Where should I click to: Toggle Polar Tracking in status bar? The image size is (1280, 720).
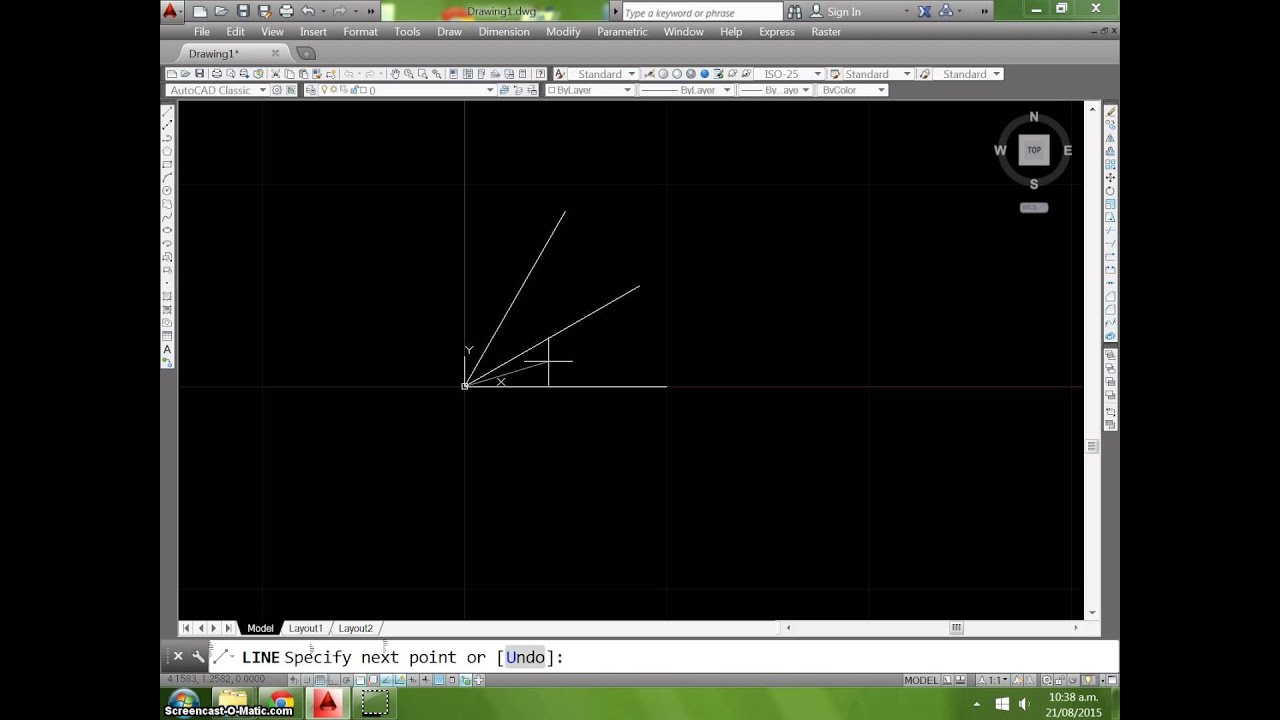pos(347,680)
